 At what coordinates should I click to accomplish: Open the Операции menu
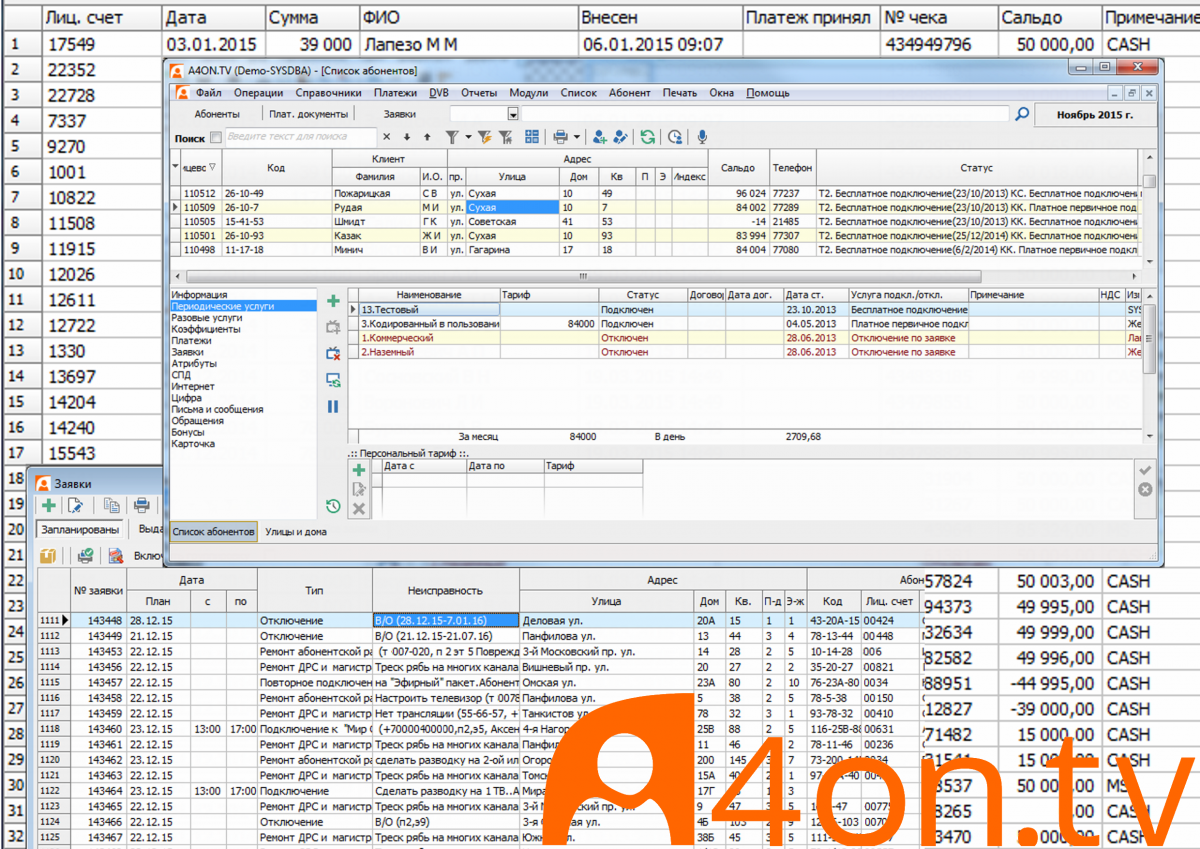tap(258, 93)
